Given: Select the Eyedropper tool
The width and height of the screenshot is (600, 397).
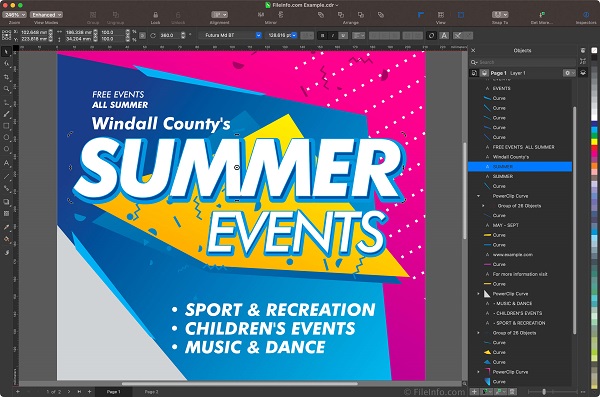Looking at the screenshot, I should tap(6, 227).
